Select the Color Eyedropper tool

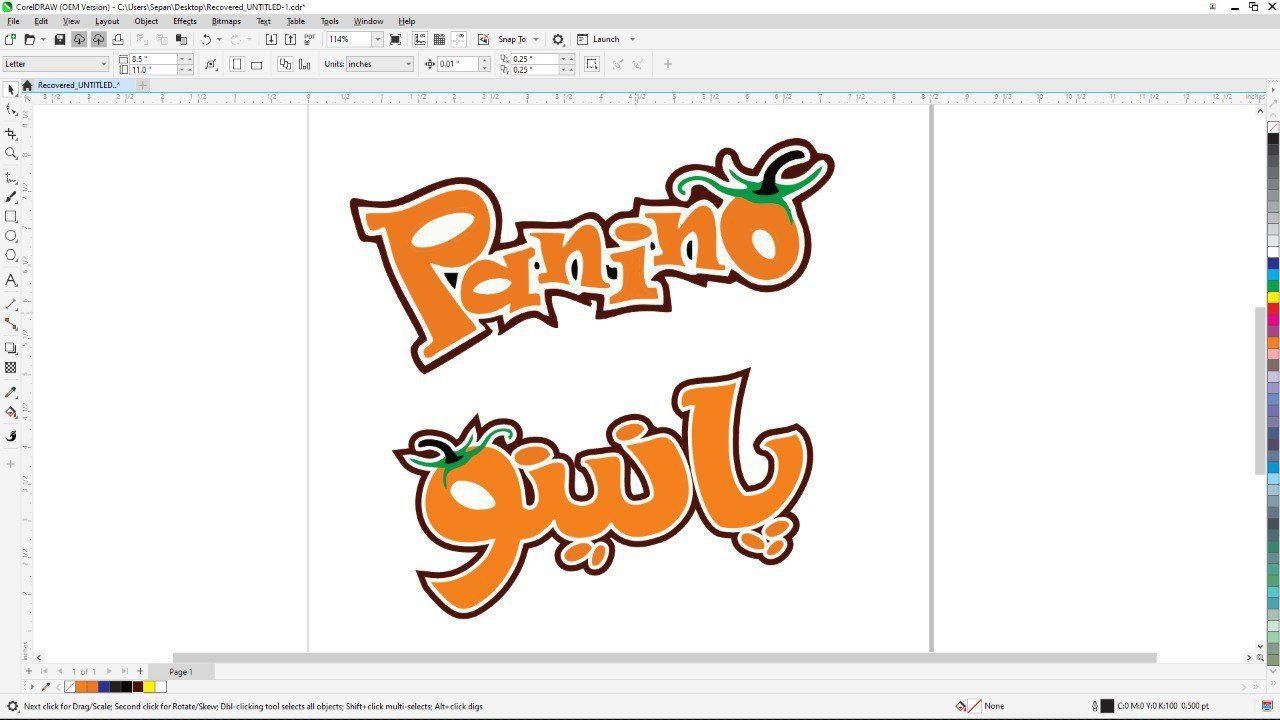tap(11, 392)
